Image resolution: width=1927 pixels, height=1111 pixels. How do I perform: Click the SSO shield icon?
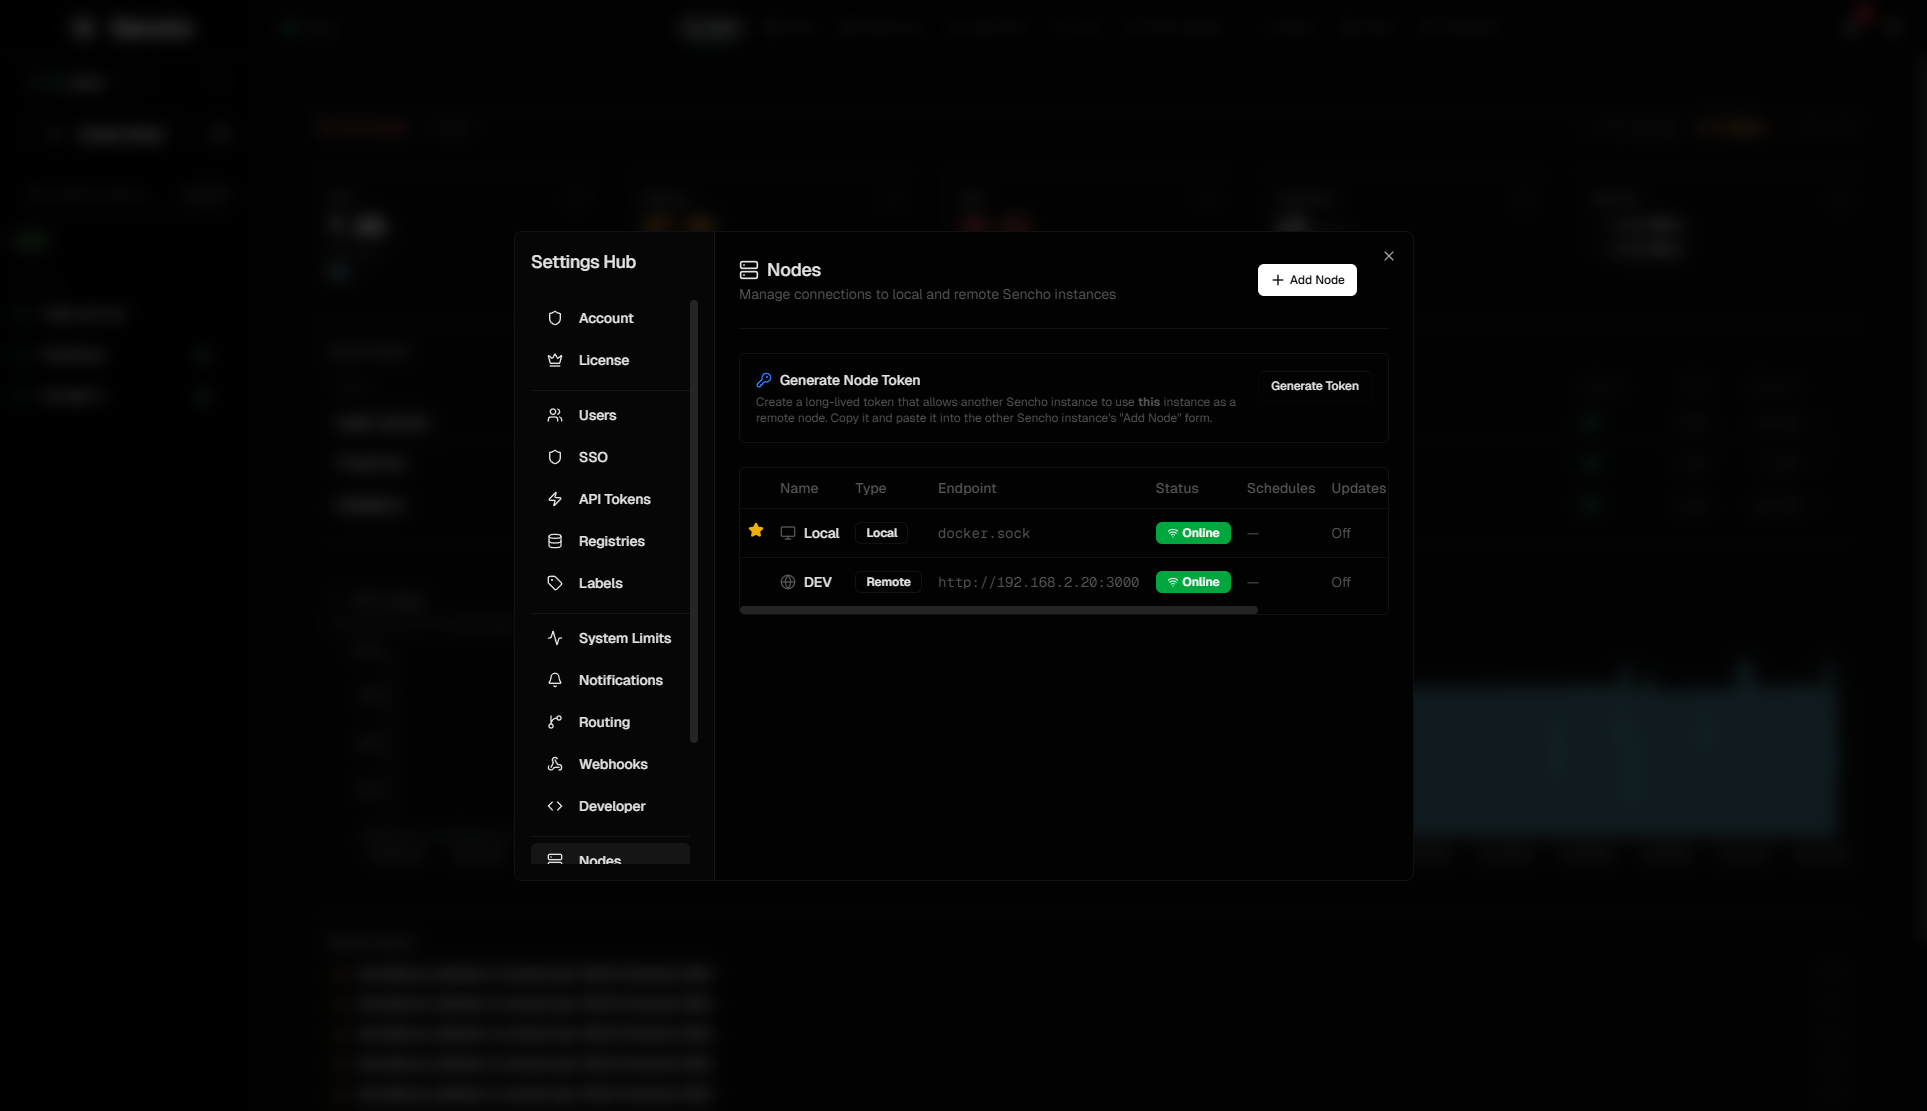(555, 457)
